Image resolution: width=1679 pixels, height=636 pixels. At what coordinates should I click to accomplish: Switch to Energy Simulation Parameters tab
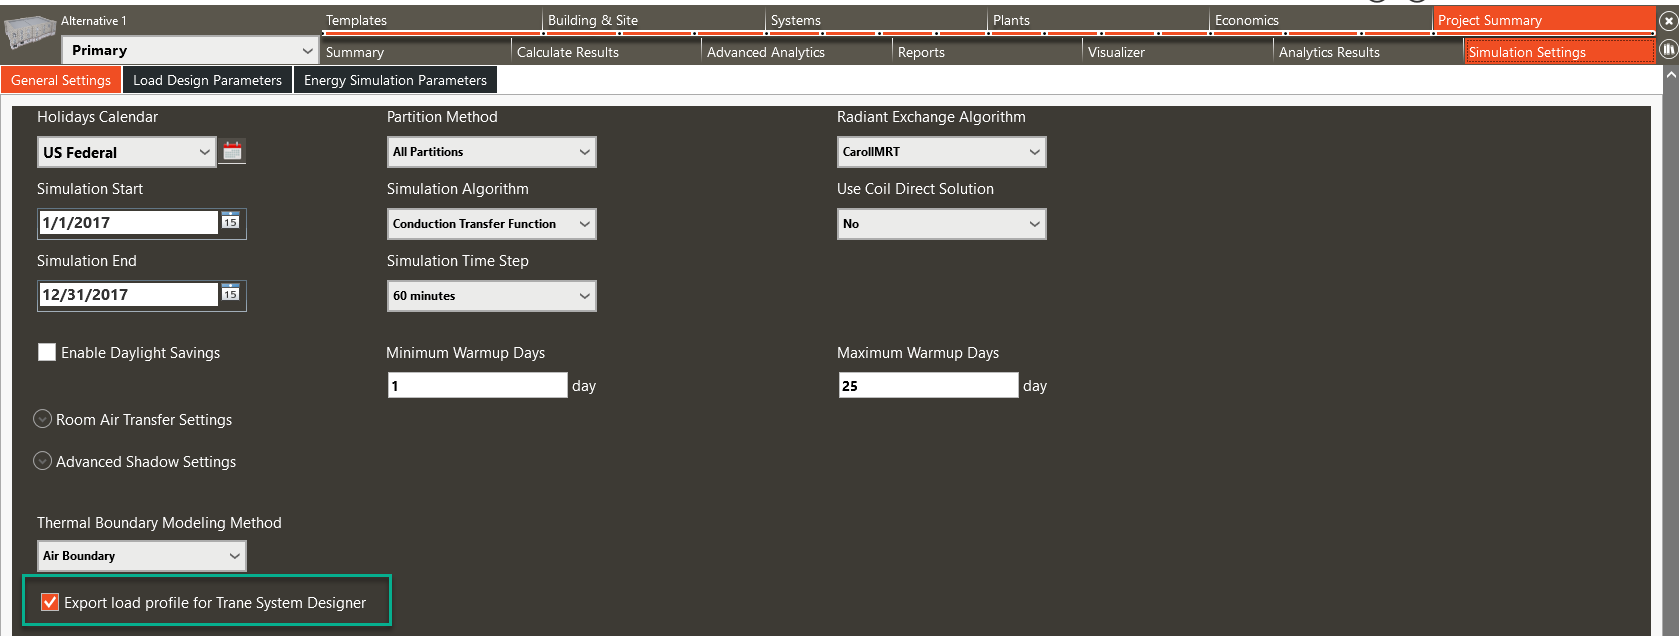pos(395,80)
